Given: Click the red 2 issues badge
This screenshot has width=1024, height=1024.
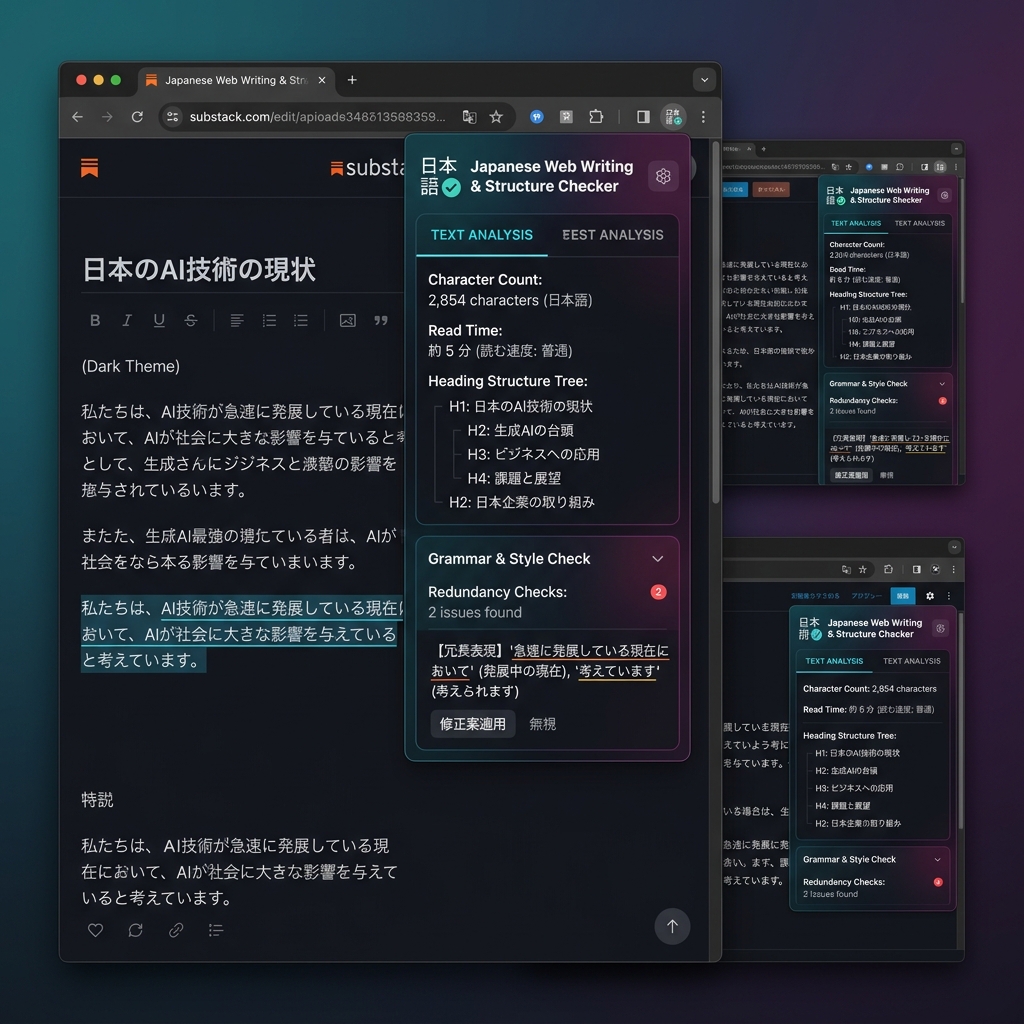Looking at the screenshot, I should pos(658,592).
